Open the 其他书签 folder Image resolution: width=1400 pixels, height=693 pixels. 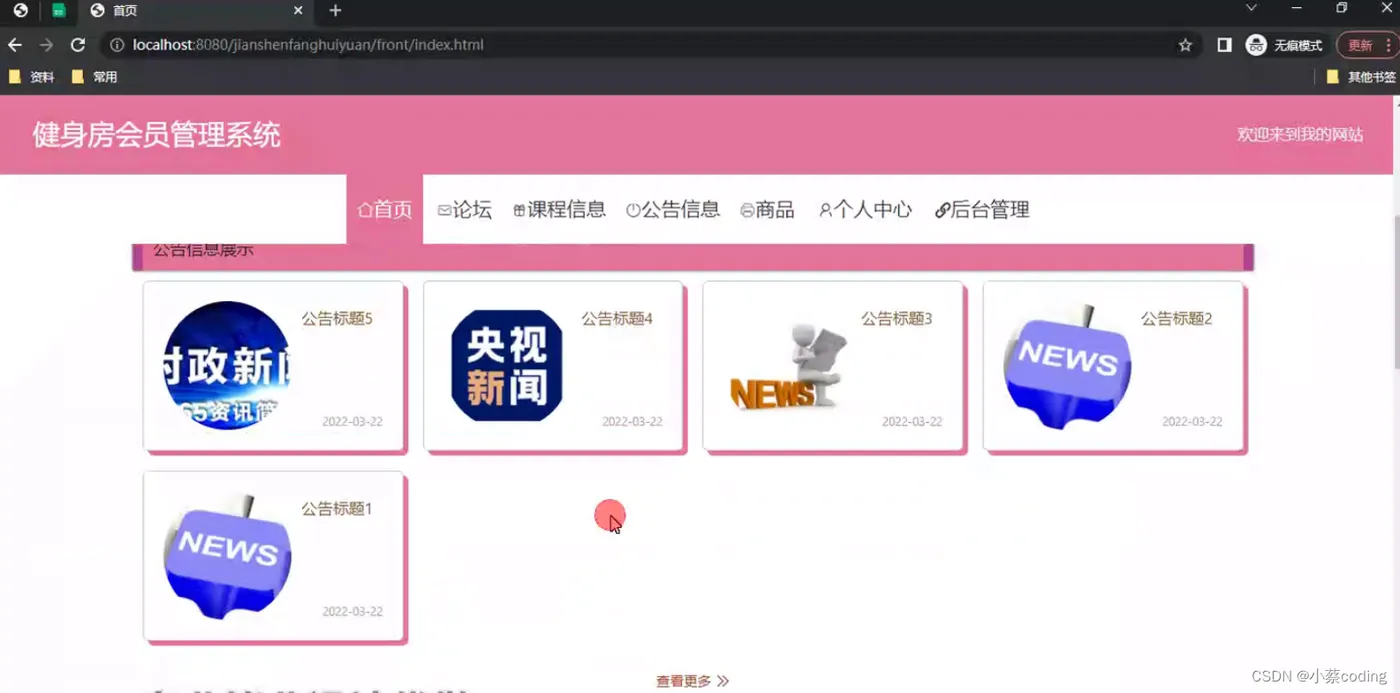(1360, 77)
